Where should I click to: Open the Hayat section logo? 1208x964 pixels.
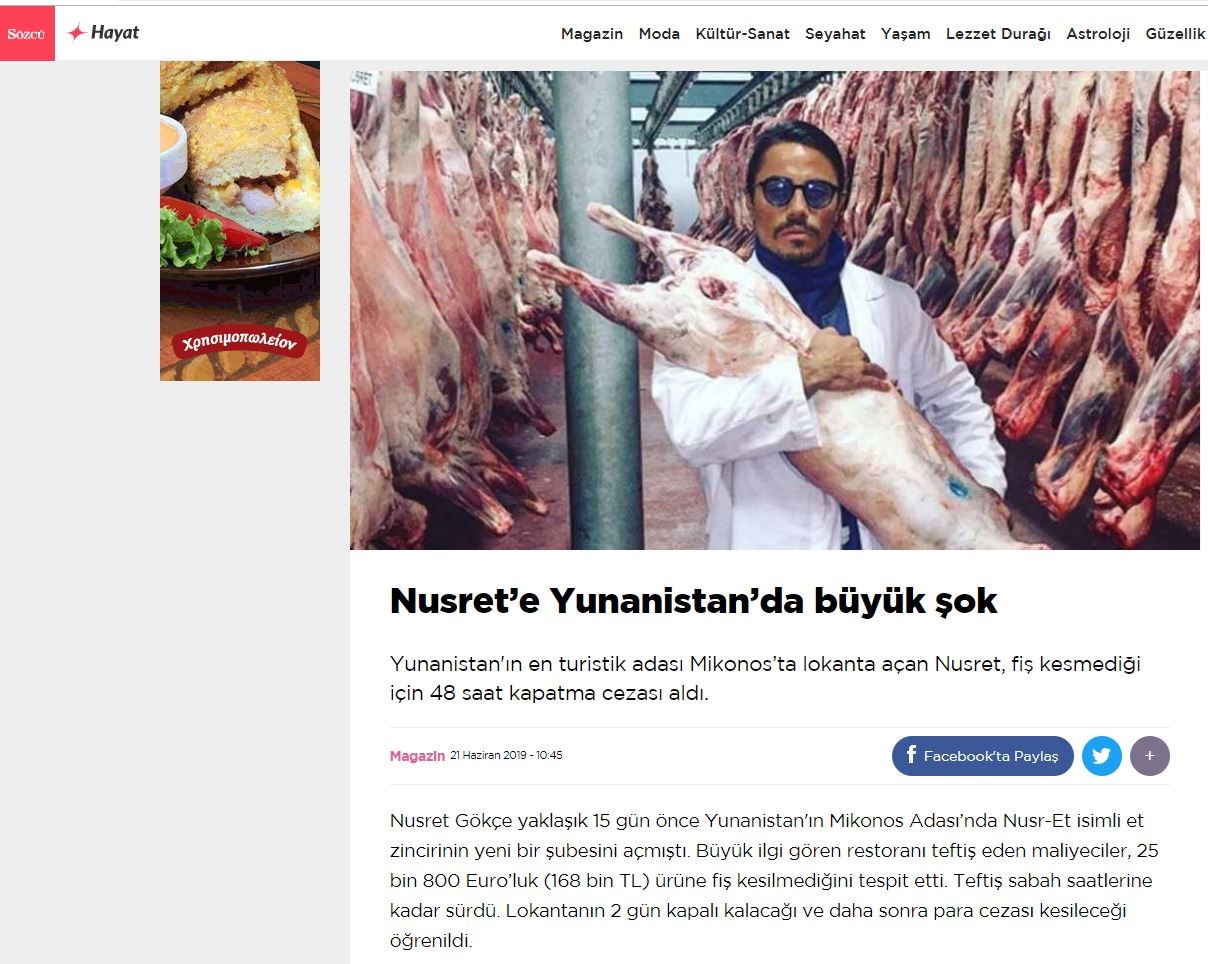(x=103, y=33)
